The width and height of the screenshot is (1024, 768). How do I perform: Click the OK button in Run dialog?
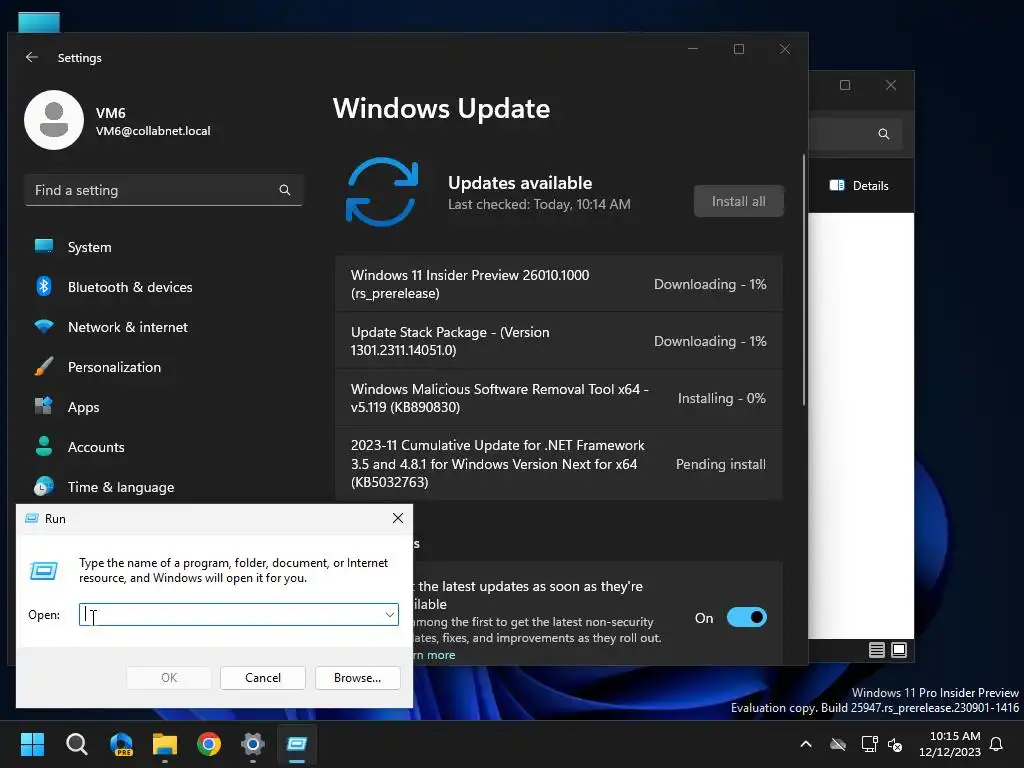(x=168, y=678)
